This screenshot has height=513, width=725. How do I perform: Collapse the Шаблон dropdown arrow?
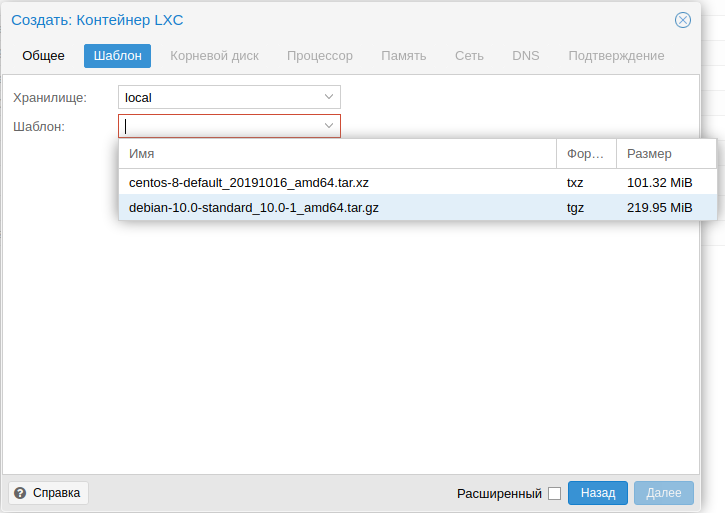pos(329,126)
